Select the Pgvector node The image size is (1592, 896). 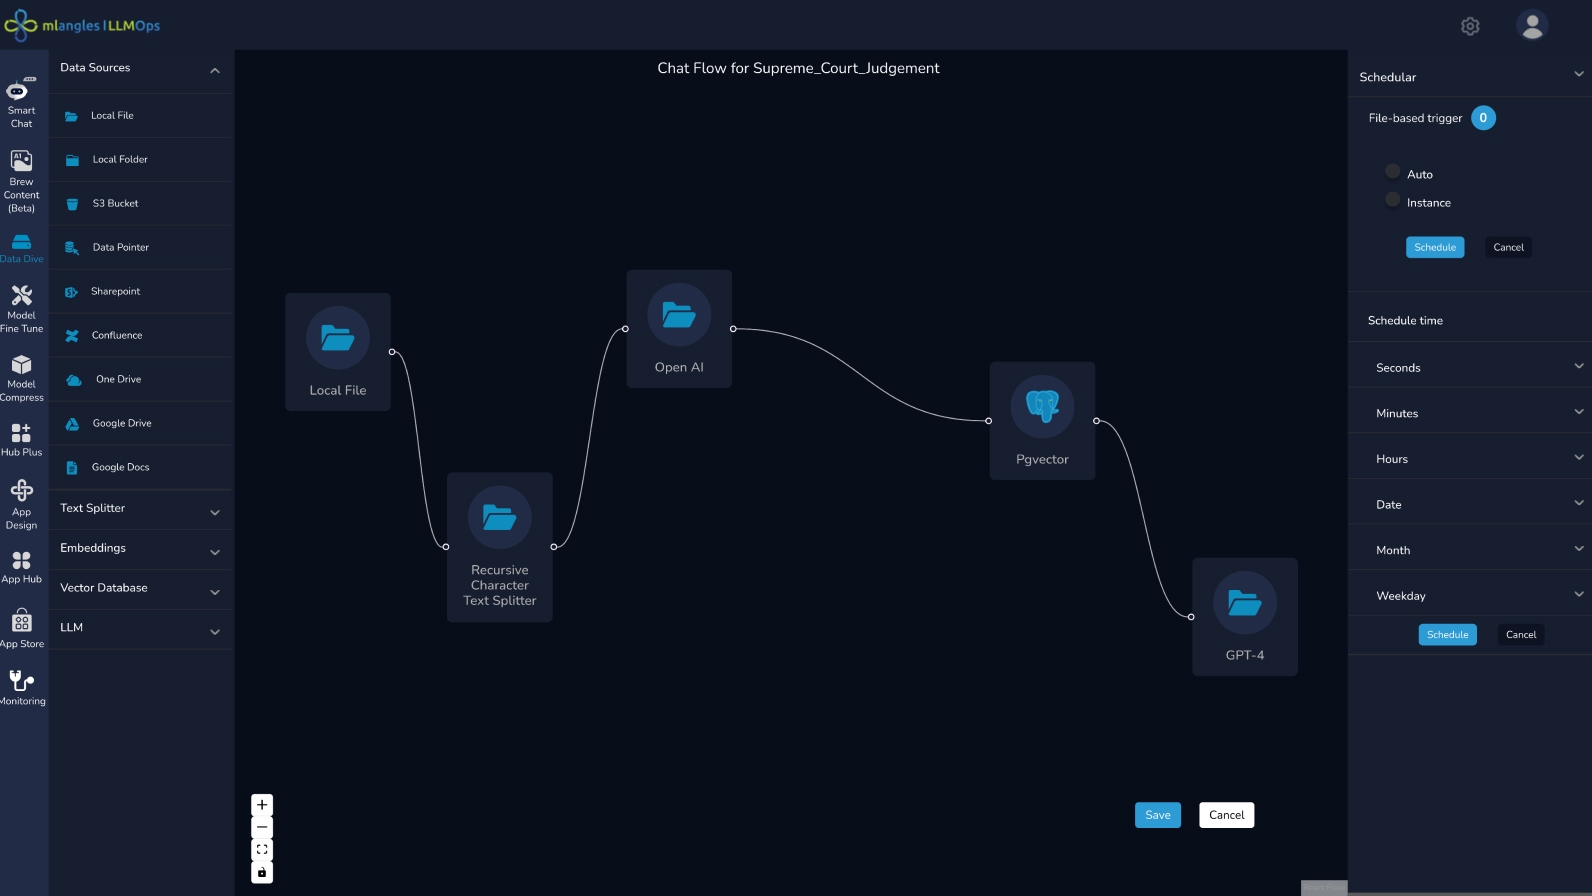tap(1042, 421)
